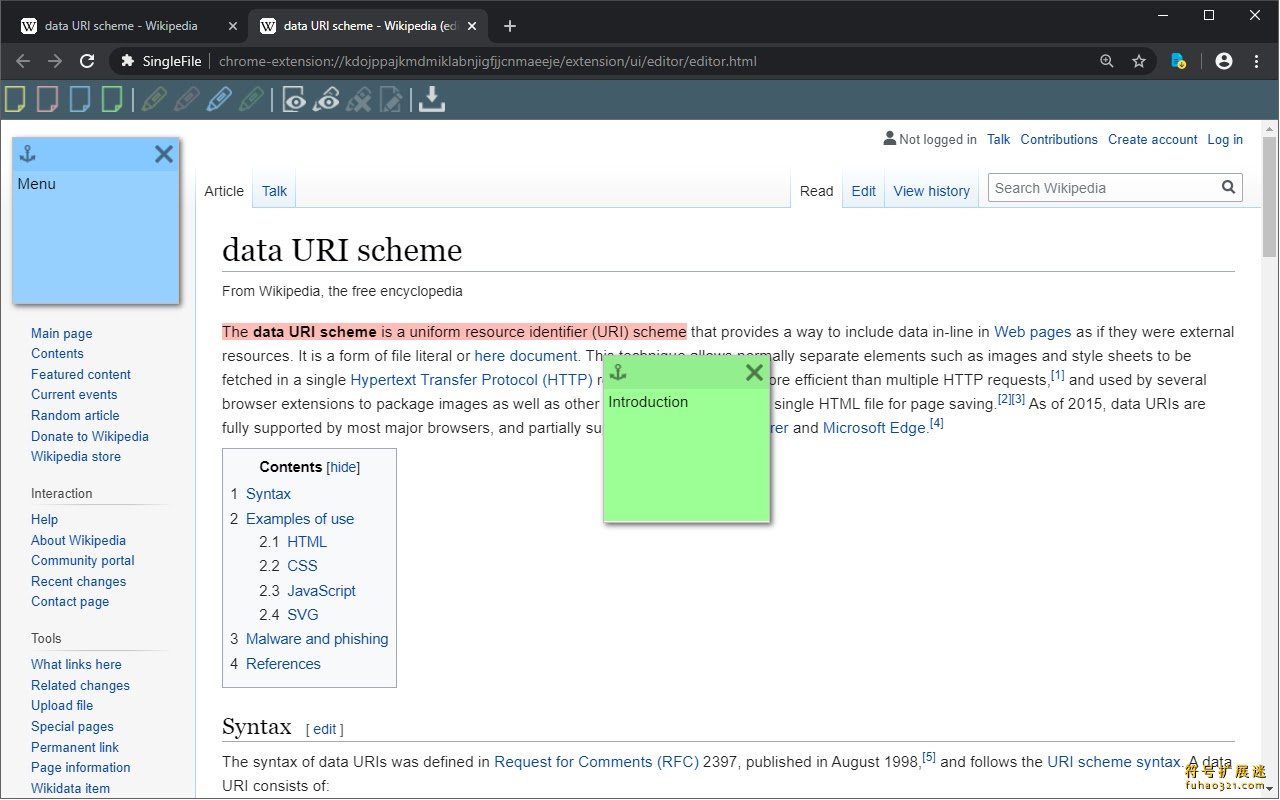
Task: Close the second editor tab
Action: pyautogui.click(x=473, y=26)
